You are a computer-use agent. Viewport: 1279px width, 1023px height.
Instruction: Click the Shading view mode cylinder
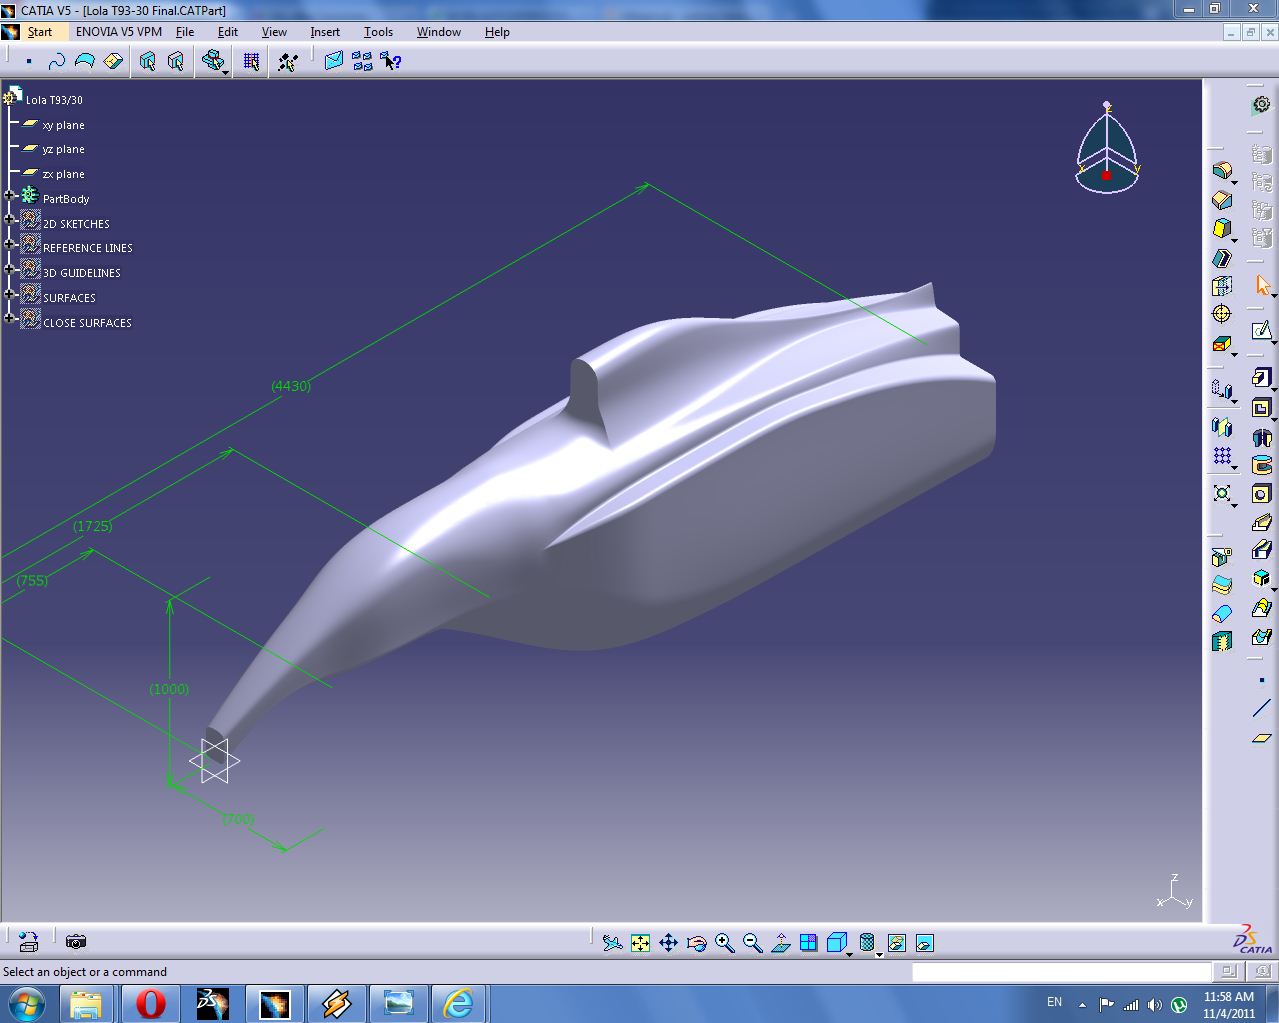pyautogui.click(x=866, y=943)
